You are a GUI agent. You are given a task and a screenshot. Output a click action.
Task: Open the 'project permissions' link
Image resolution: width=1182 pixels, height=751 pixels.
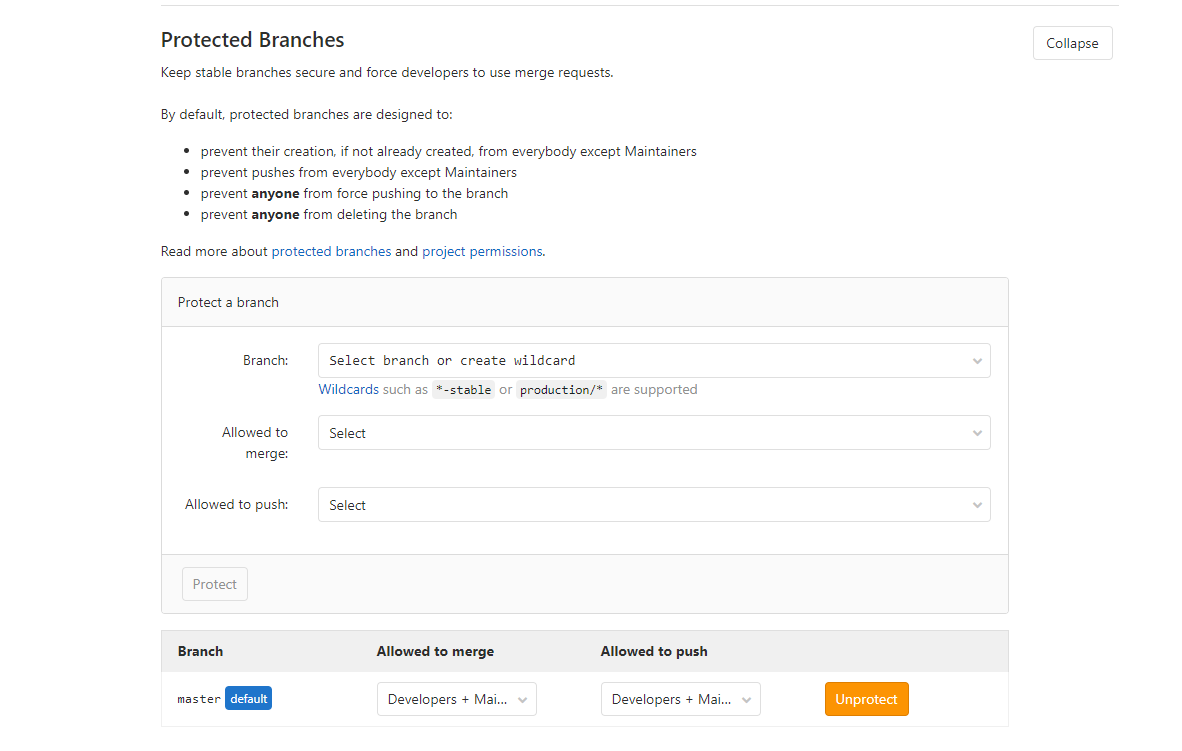point(482,251)
